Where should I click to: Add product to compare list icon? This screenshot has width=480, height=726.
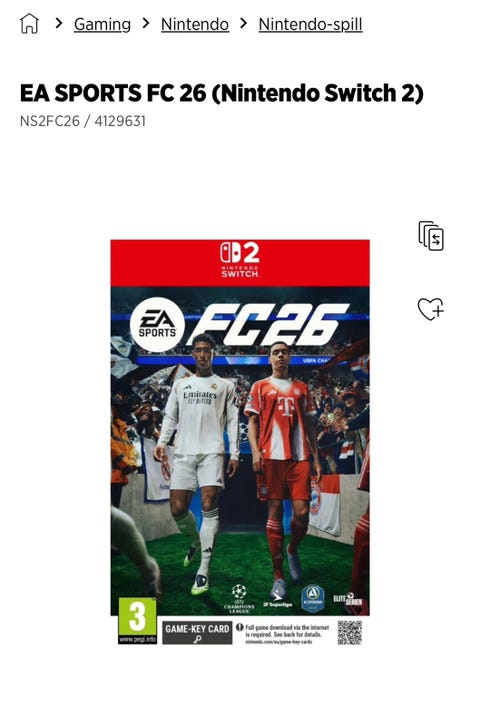[x=431, y=236]
